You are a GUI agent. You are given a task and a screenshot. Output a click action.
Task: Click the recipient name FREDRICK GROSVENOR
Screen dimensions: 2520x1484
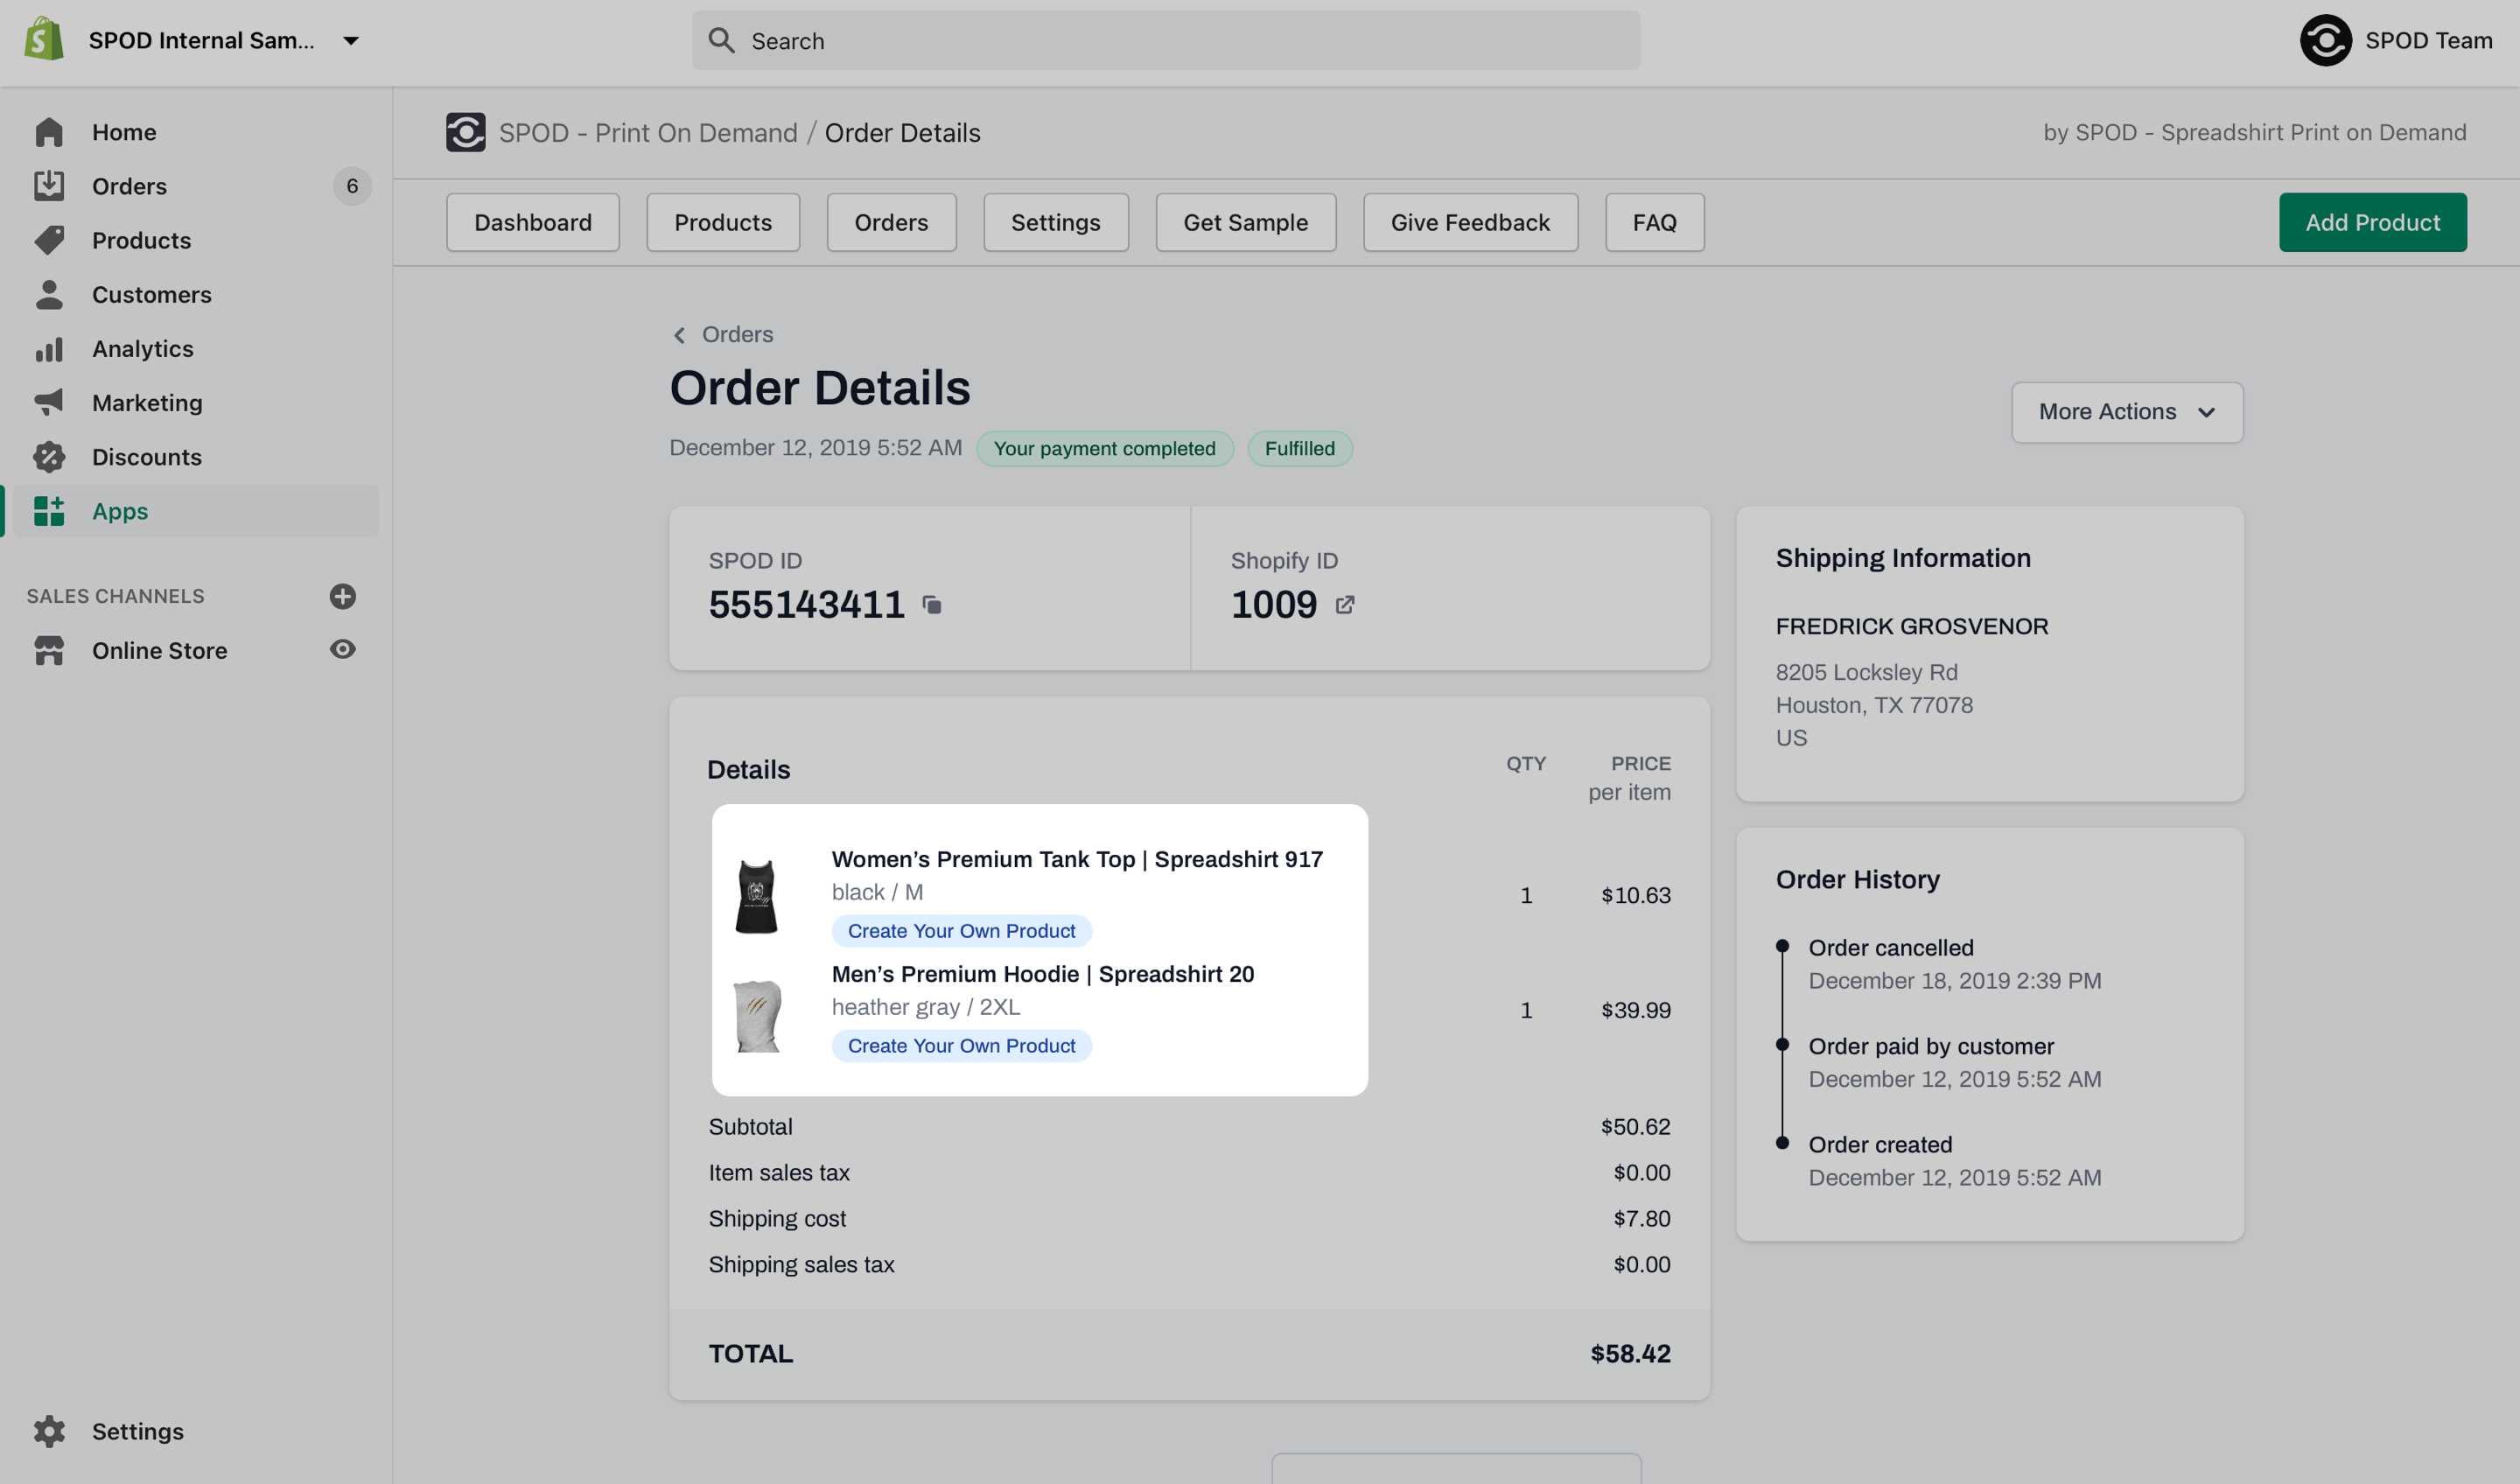1912,626
